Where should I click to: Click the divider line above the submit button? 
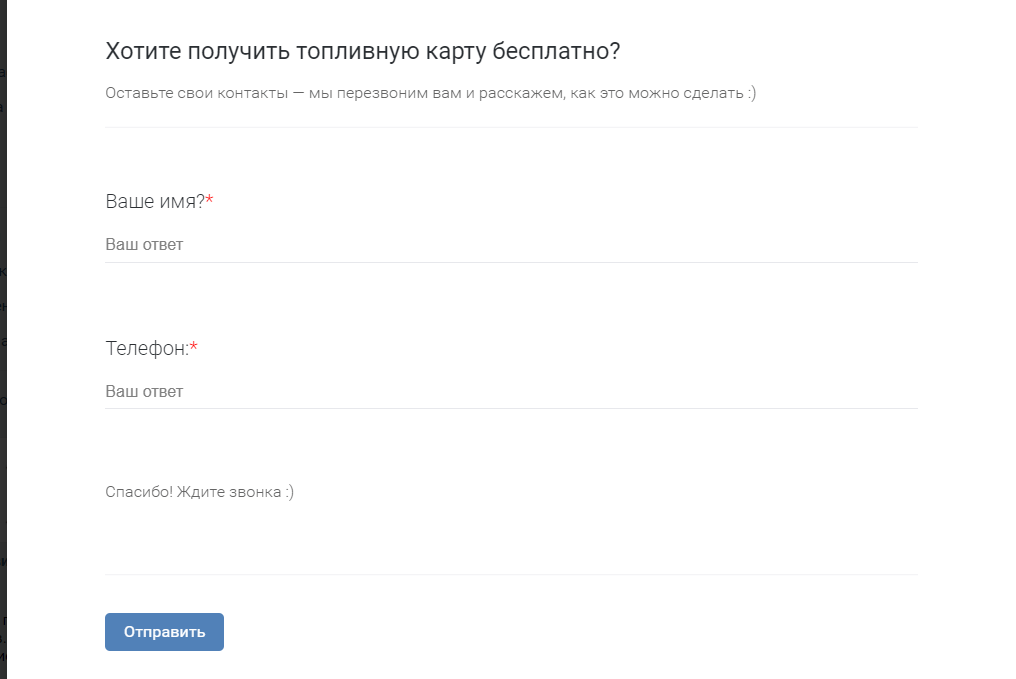[x=510, y=573]
